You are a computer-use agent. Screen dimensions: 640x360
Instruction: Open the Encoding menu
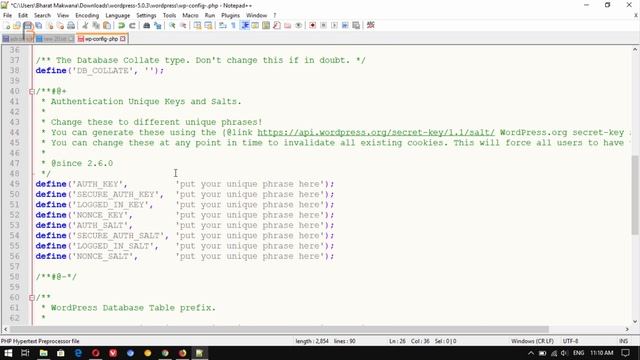87,15
